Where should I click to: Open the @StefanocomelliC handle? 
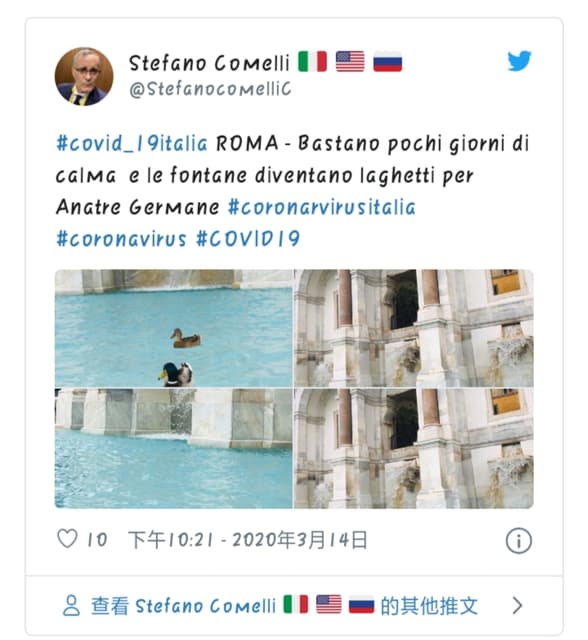coord(210,89)
